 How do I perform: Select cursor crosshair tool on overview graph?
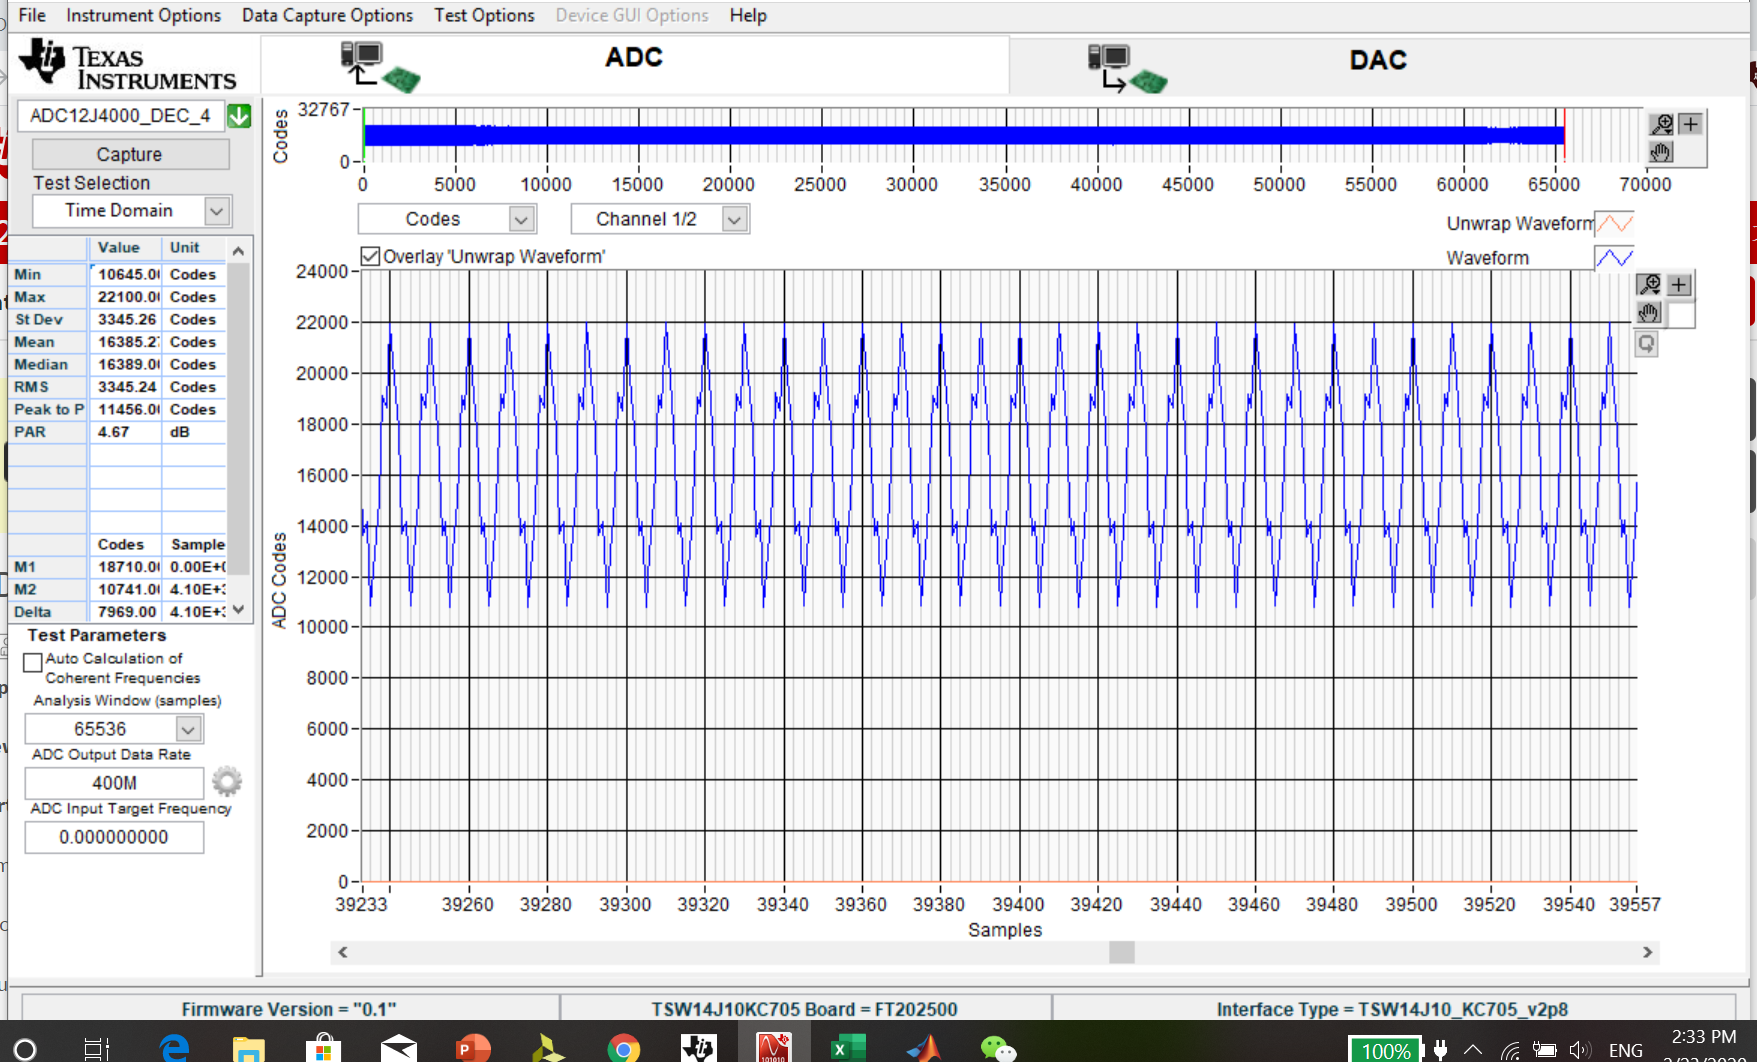point(1690,124)
